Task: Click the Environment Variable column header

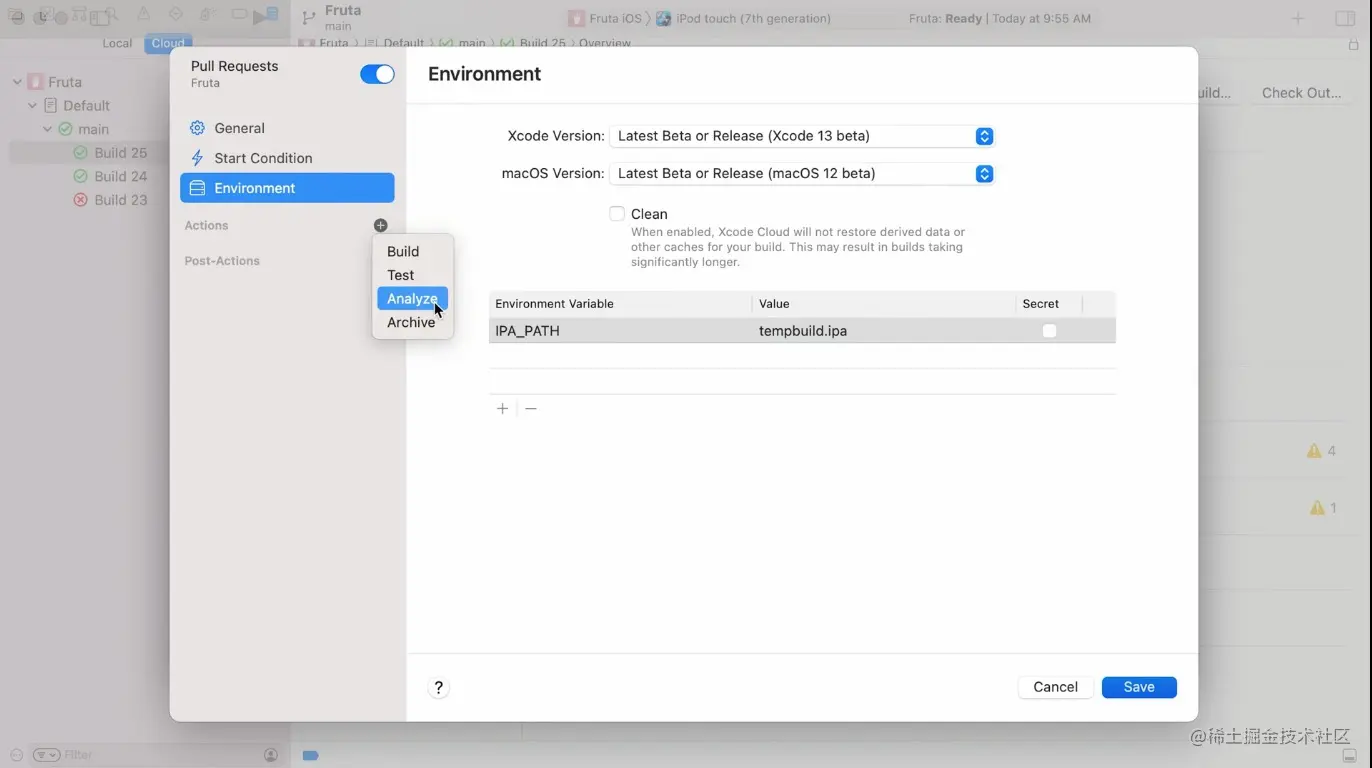Action: click(x=620, y=304)
